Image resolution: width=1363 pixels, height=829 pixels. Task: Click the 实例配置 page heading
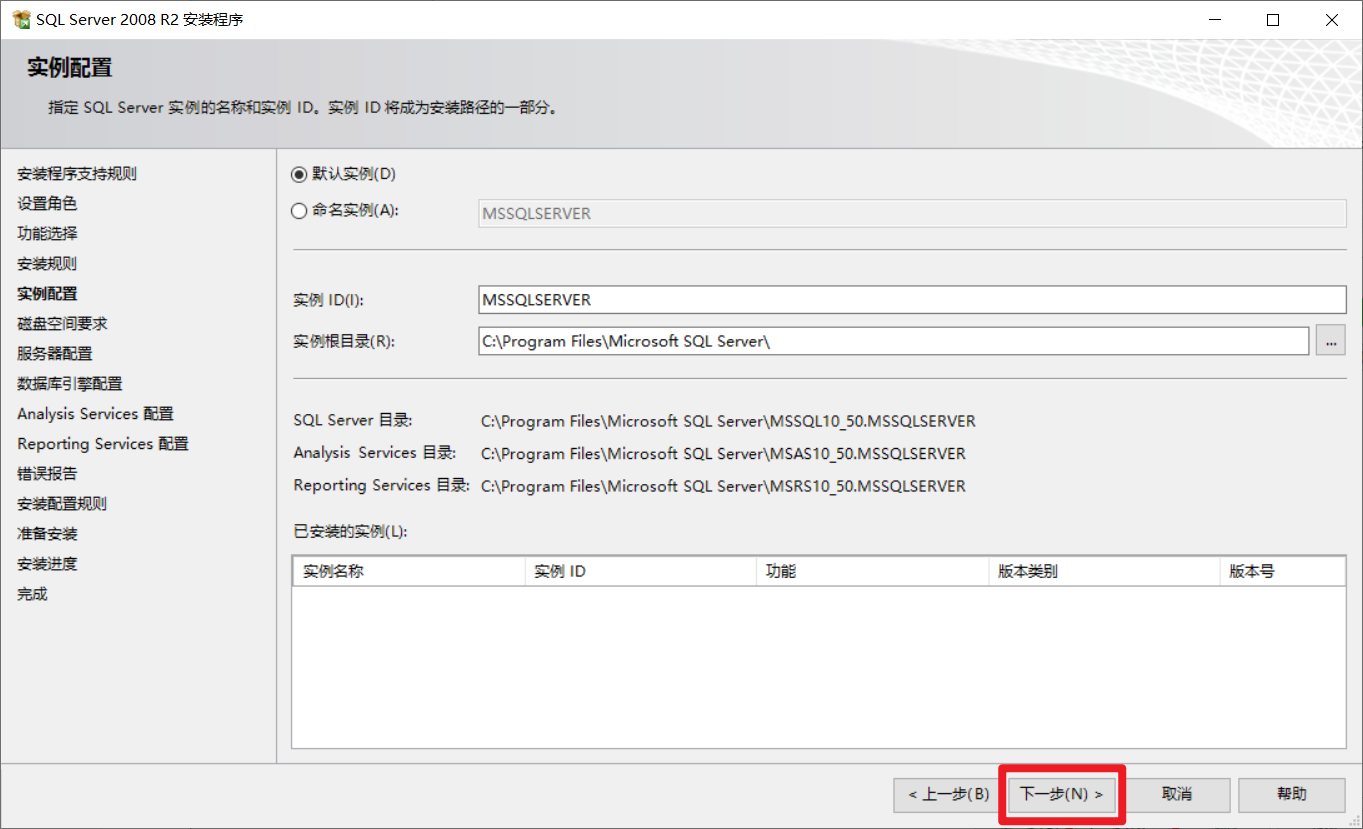(69, 68)
